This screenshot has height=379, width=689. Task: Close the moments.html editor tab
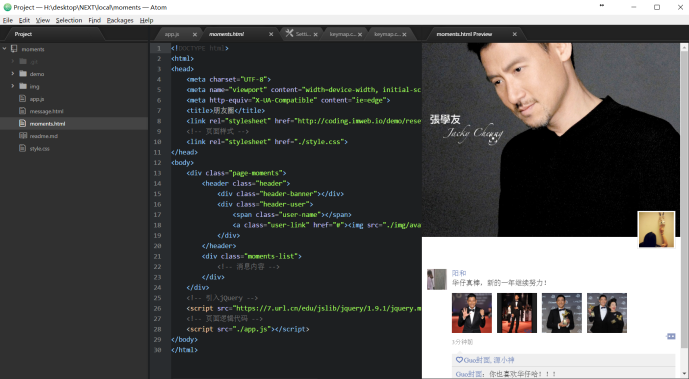[x=271, y=34]
